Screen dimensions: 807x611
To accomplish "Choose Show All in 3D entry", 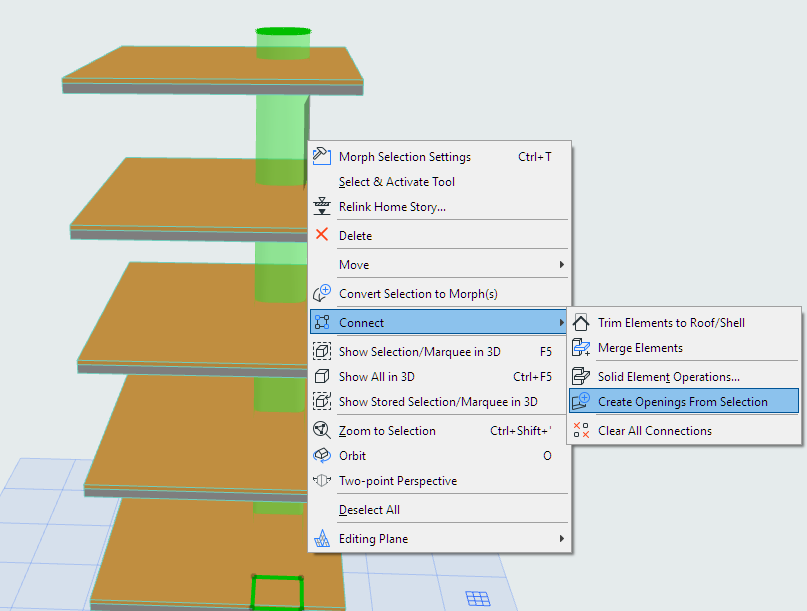I will pyautogui.click(x=440, y=376).
